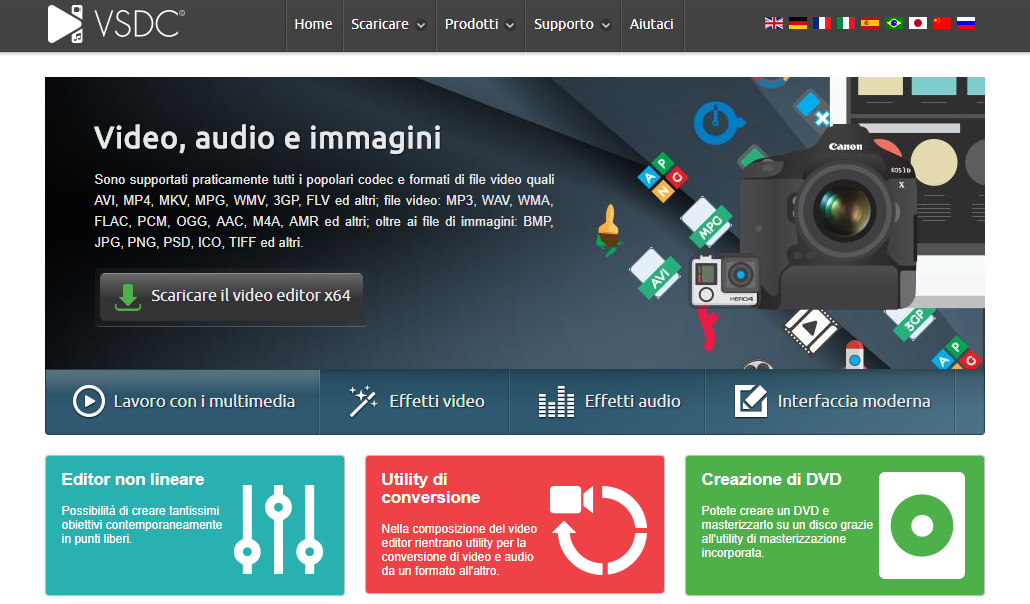1030x604 pixels.
Task: Switch to Effetti audio tab
Action: pos(608,402)
